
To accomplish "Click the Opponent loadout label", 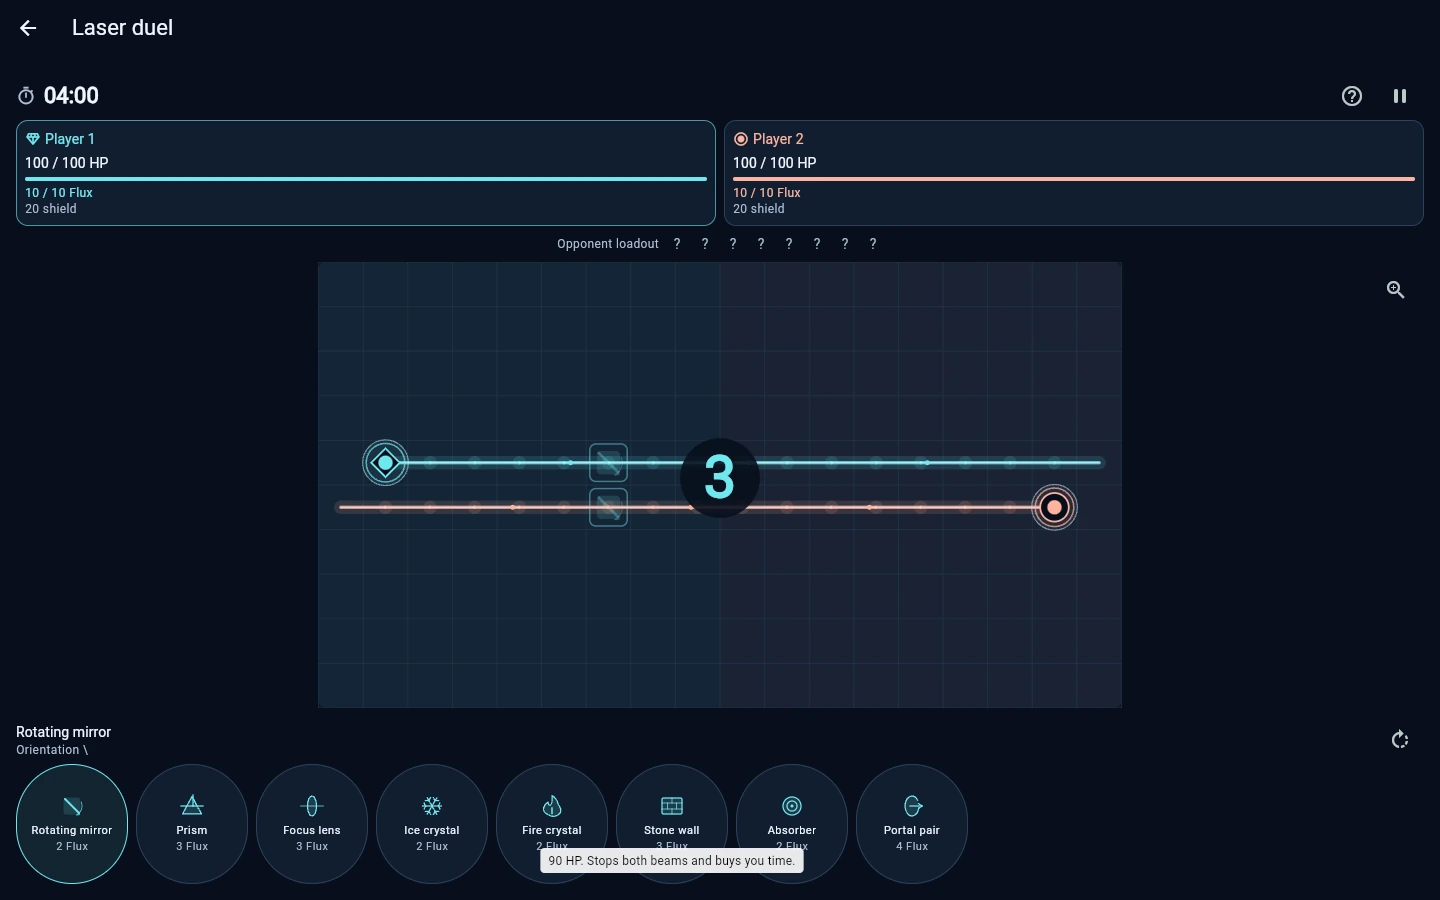I will [608, 244].
